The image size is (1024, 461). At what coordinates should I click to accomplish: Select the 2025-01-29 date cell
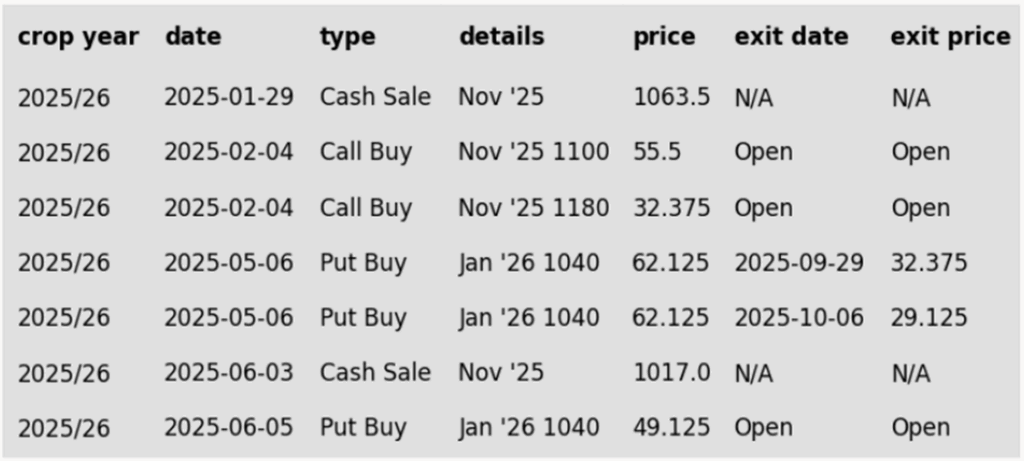pos(229,97)
